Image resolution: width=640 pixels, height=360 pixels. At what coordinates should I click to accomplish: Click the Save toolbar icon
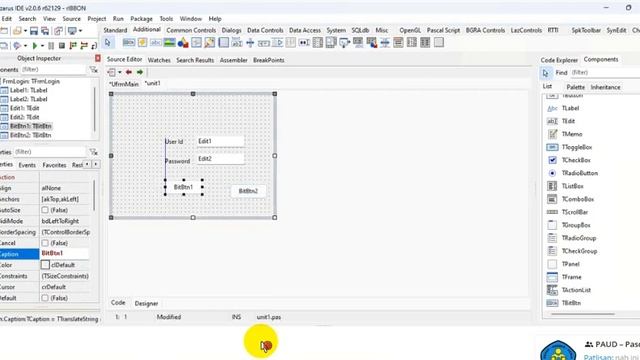click(x=34, y=31)
